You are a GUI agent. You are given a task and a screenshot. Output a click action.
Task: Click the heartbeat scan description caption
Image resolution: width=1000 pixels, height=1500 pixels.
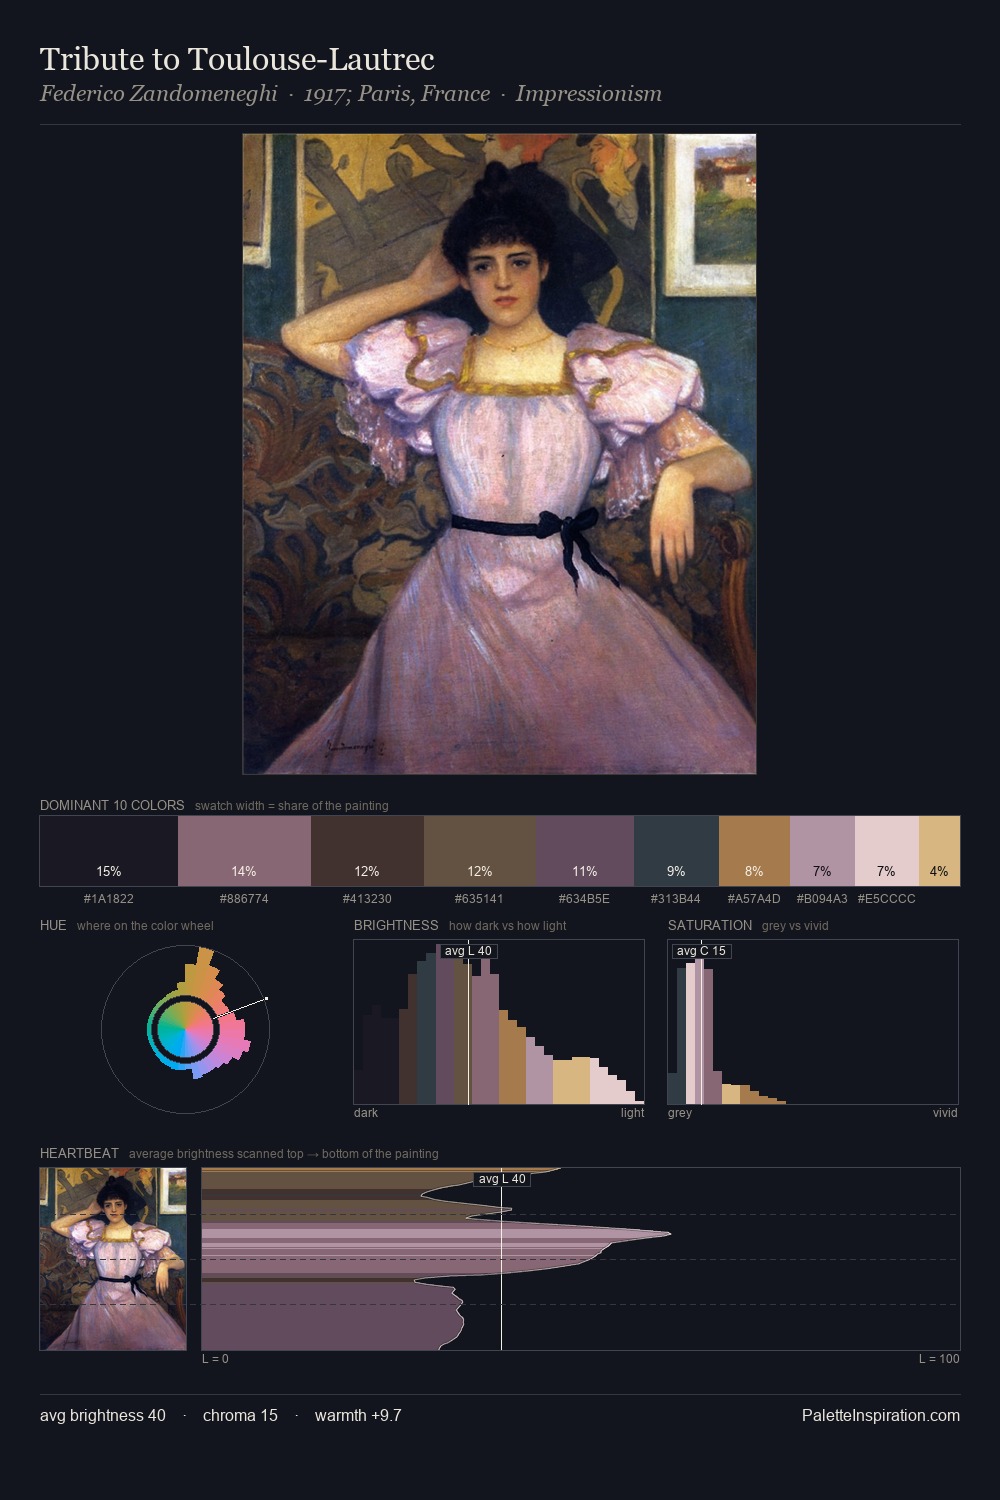click(284, 1154)
